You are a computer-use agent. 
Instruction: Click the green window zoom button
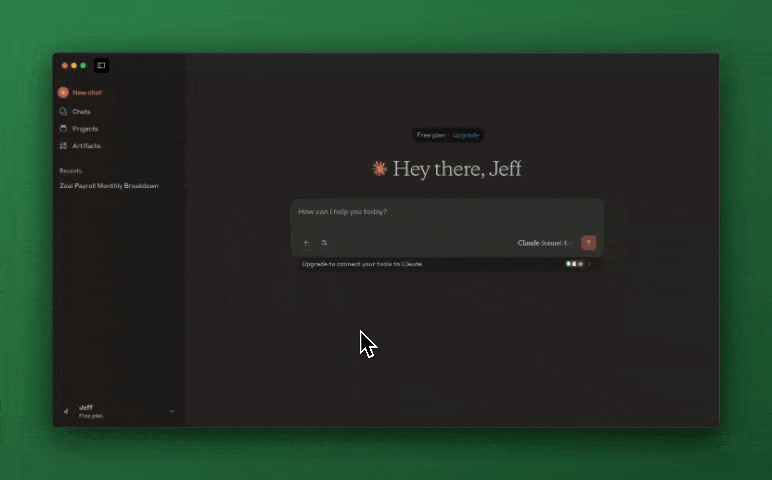point(83,65)
